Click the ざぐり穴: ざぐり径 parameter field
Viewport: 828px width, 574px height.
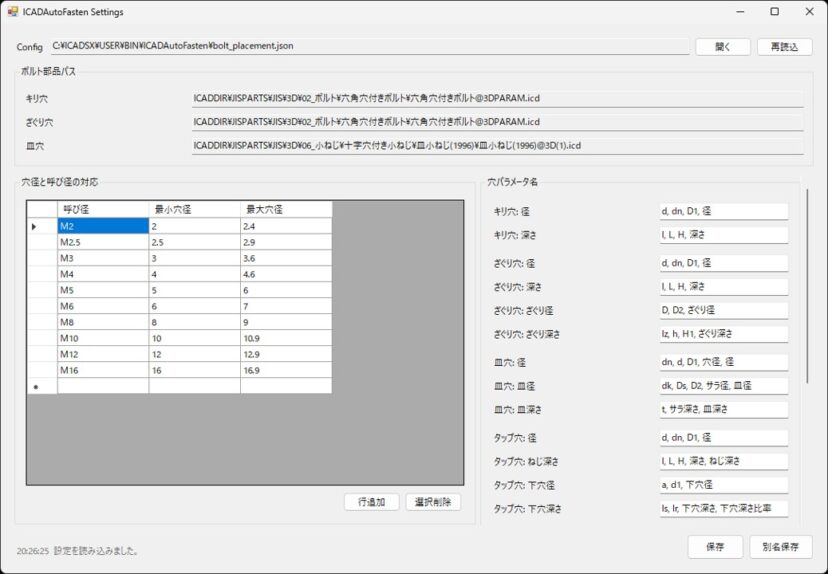723,310
